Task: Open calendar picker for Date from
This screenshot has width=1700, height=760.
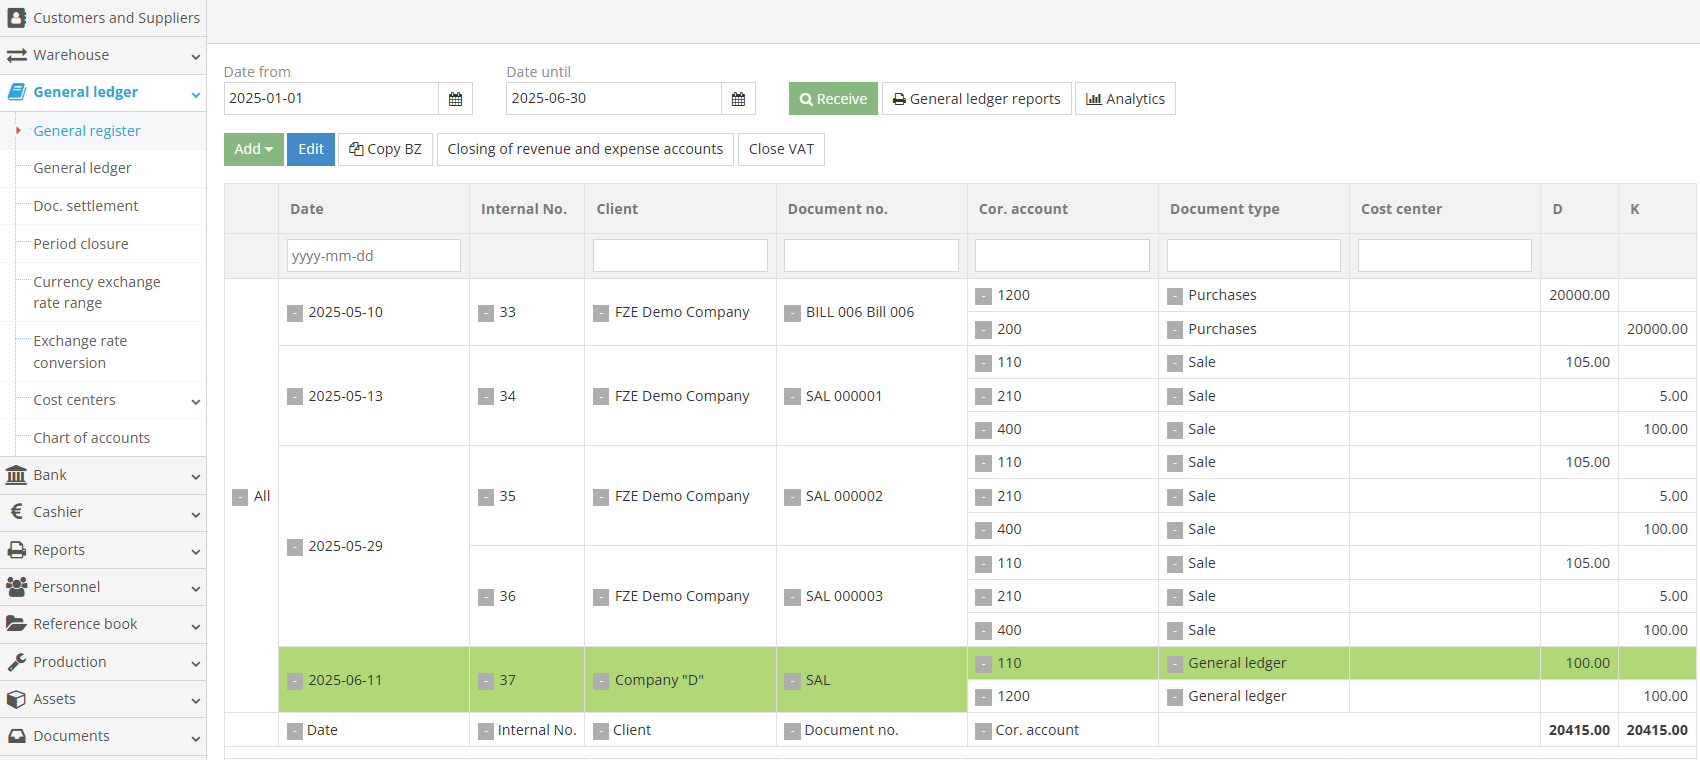Action: point(455,99)
